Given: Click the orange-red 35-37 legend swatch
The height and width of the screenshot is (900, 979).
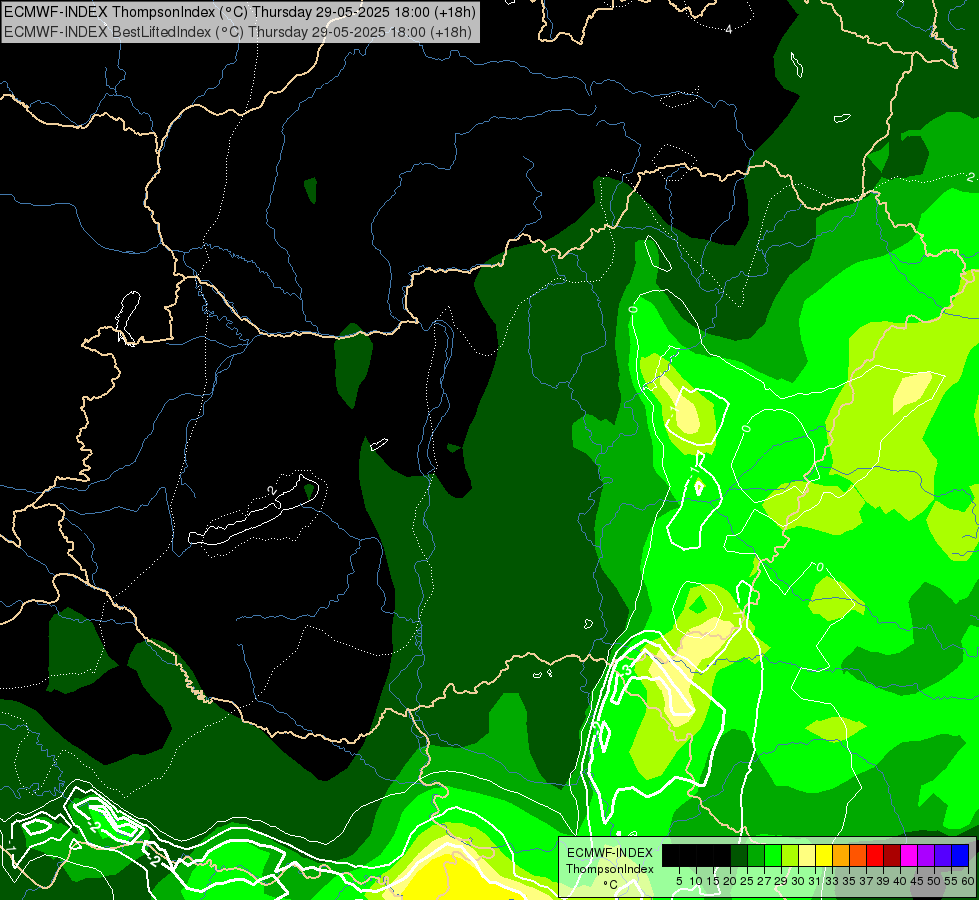Looking at the screenshot, I should 858,855.
